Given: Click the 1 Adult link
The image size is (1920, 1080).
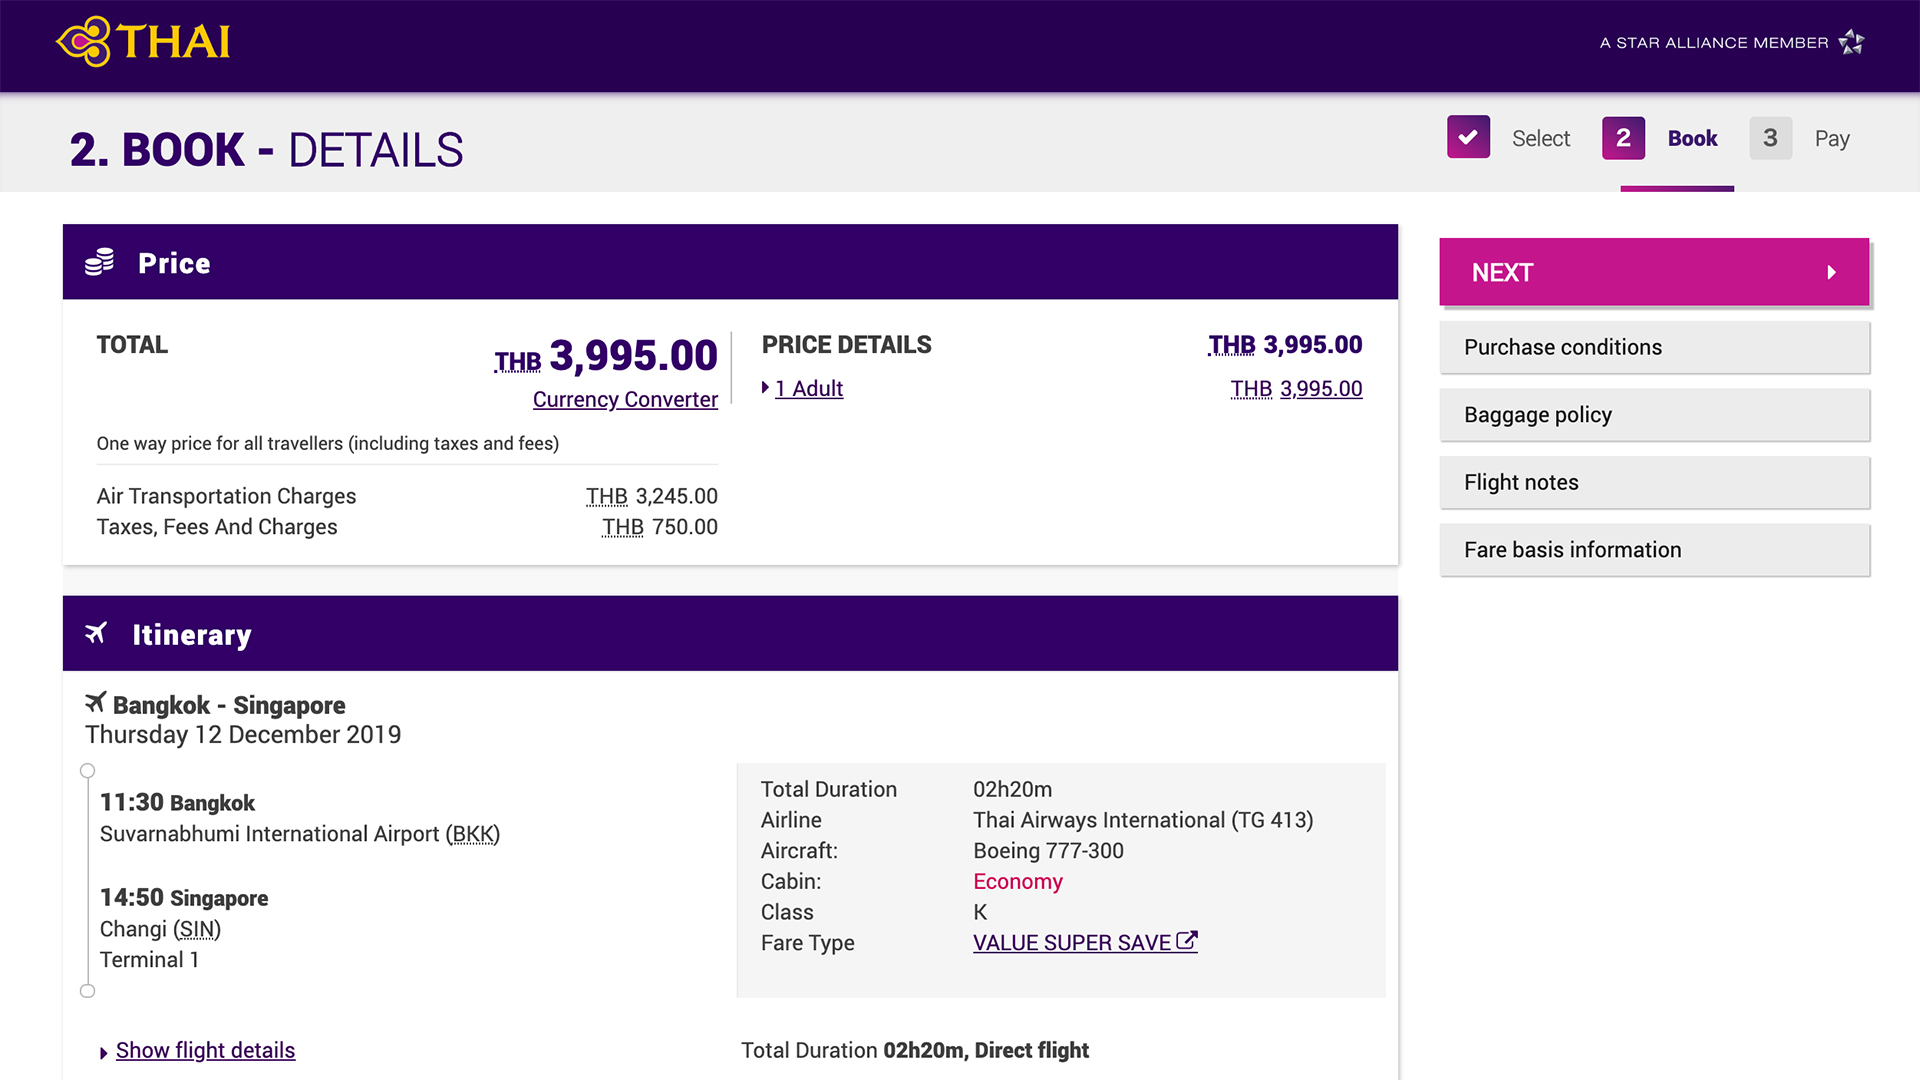Looking at the screenshot, I should (809, 388).
